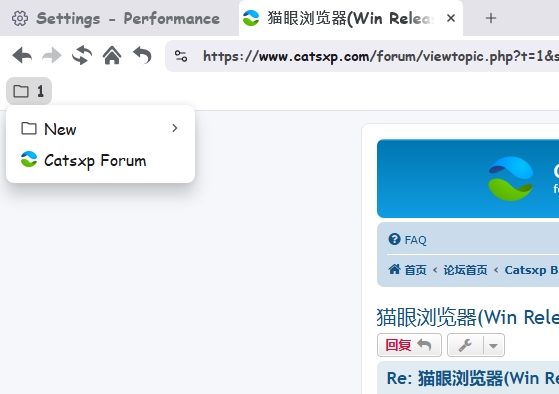Go forward with the grayed arrow
Image resolution: width=559 pixels, height=394 pixels.
tap(52, 56)
